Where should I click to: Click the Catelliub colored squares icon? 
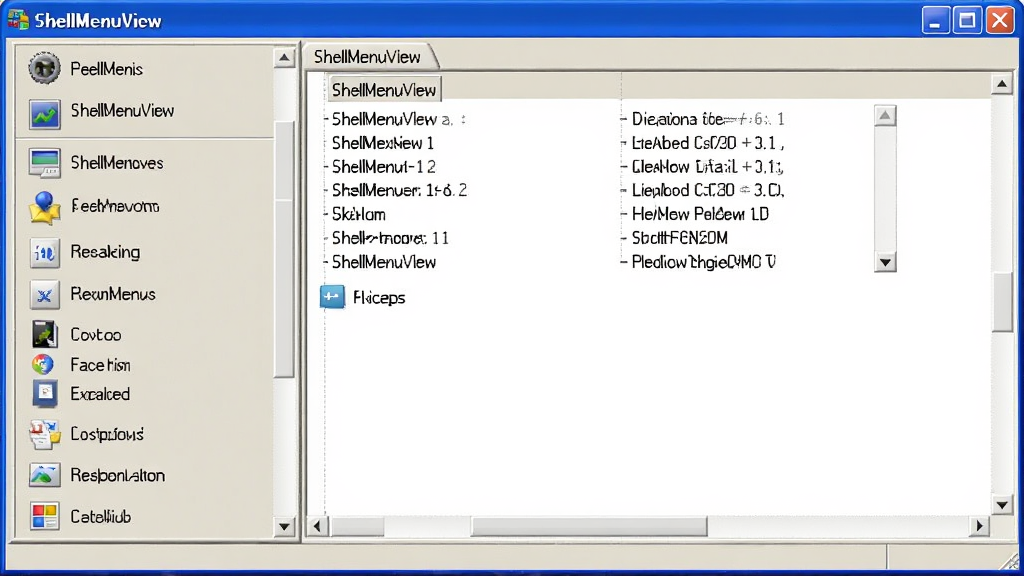pyautogui.click(x=44, y=516)
